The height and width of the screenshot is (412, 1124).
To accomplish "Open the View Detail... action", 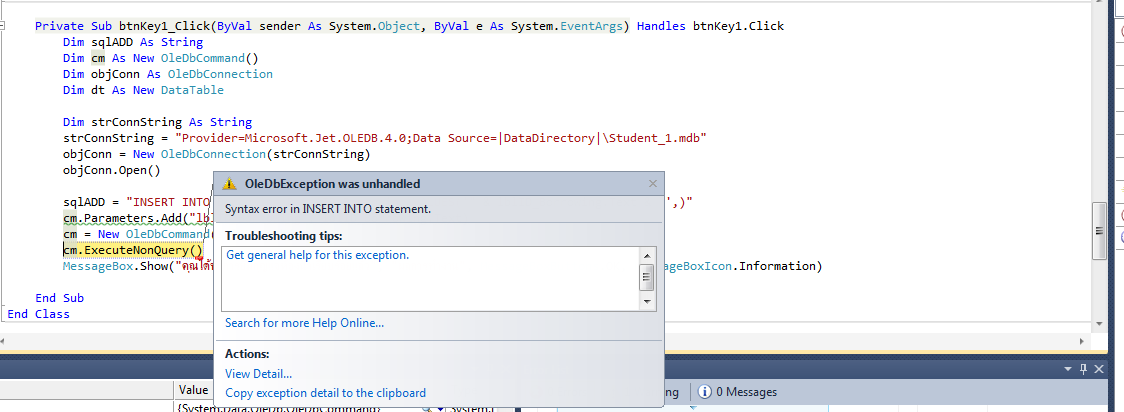I will click(x=258, y=374).
